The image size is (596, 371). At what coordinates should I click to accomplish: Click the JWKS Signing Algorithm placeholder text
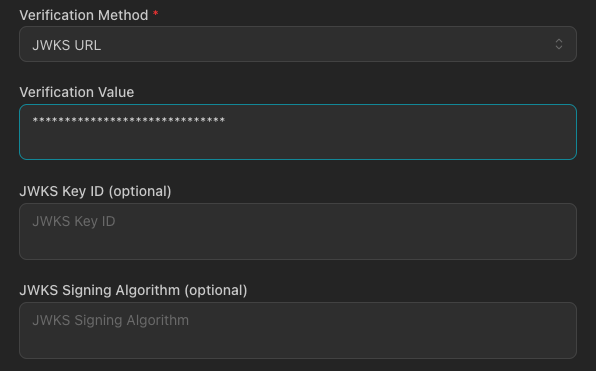click(111, 320)
